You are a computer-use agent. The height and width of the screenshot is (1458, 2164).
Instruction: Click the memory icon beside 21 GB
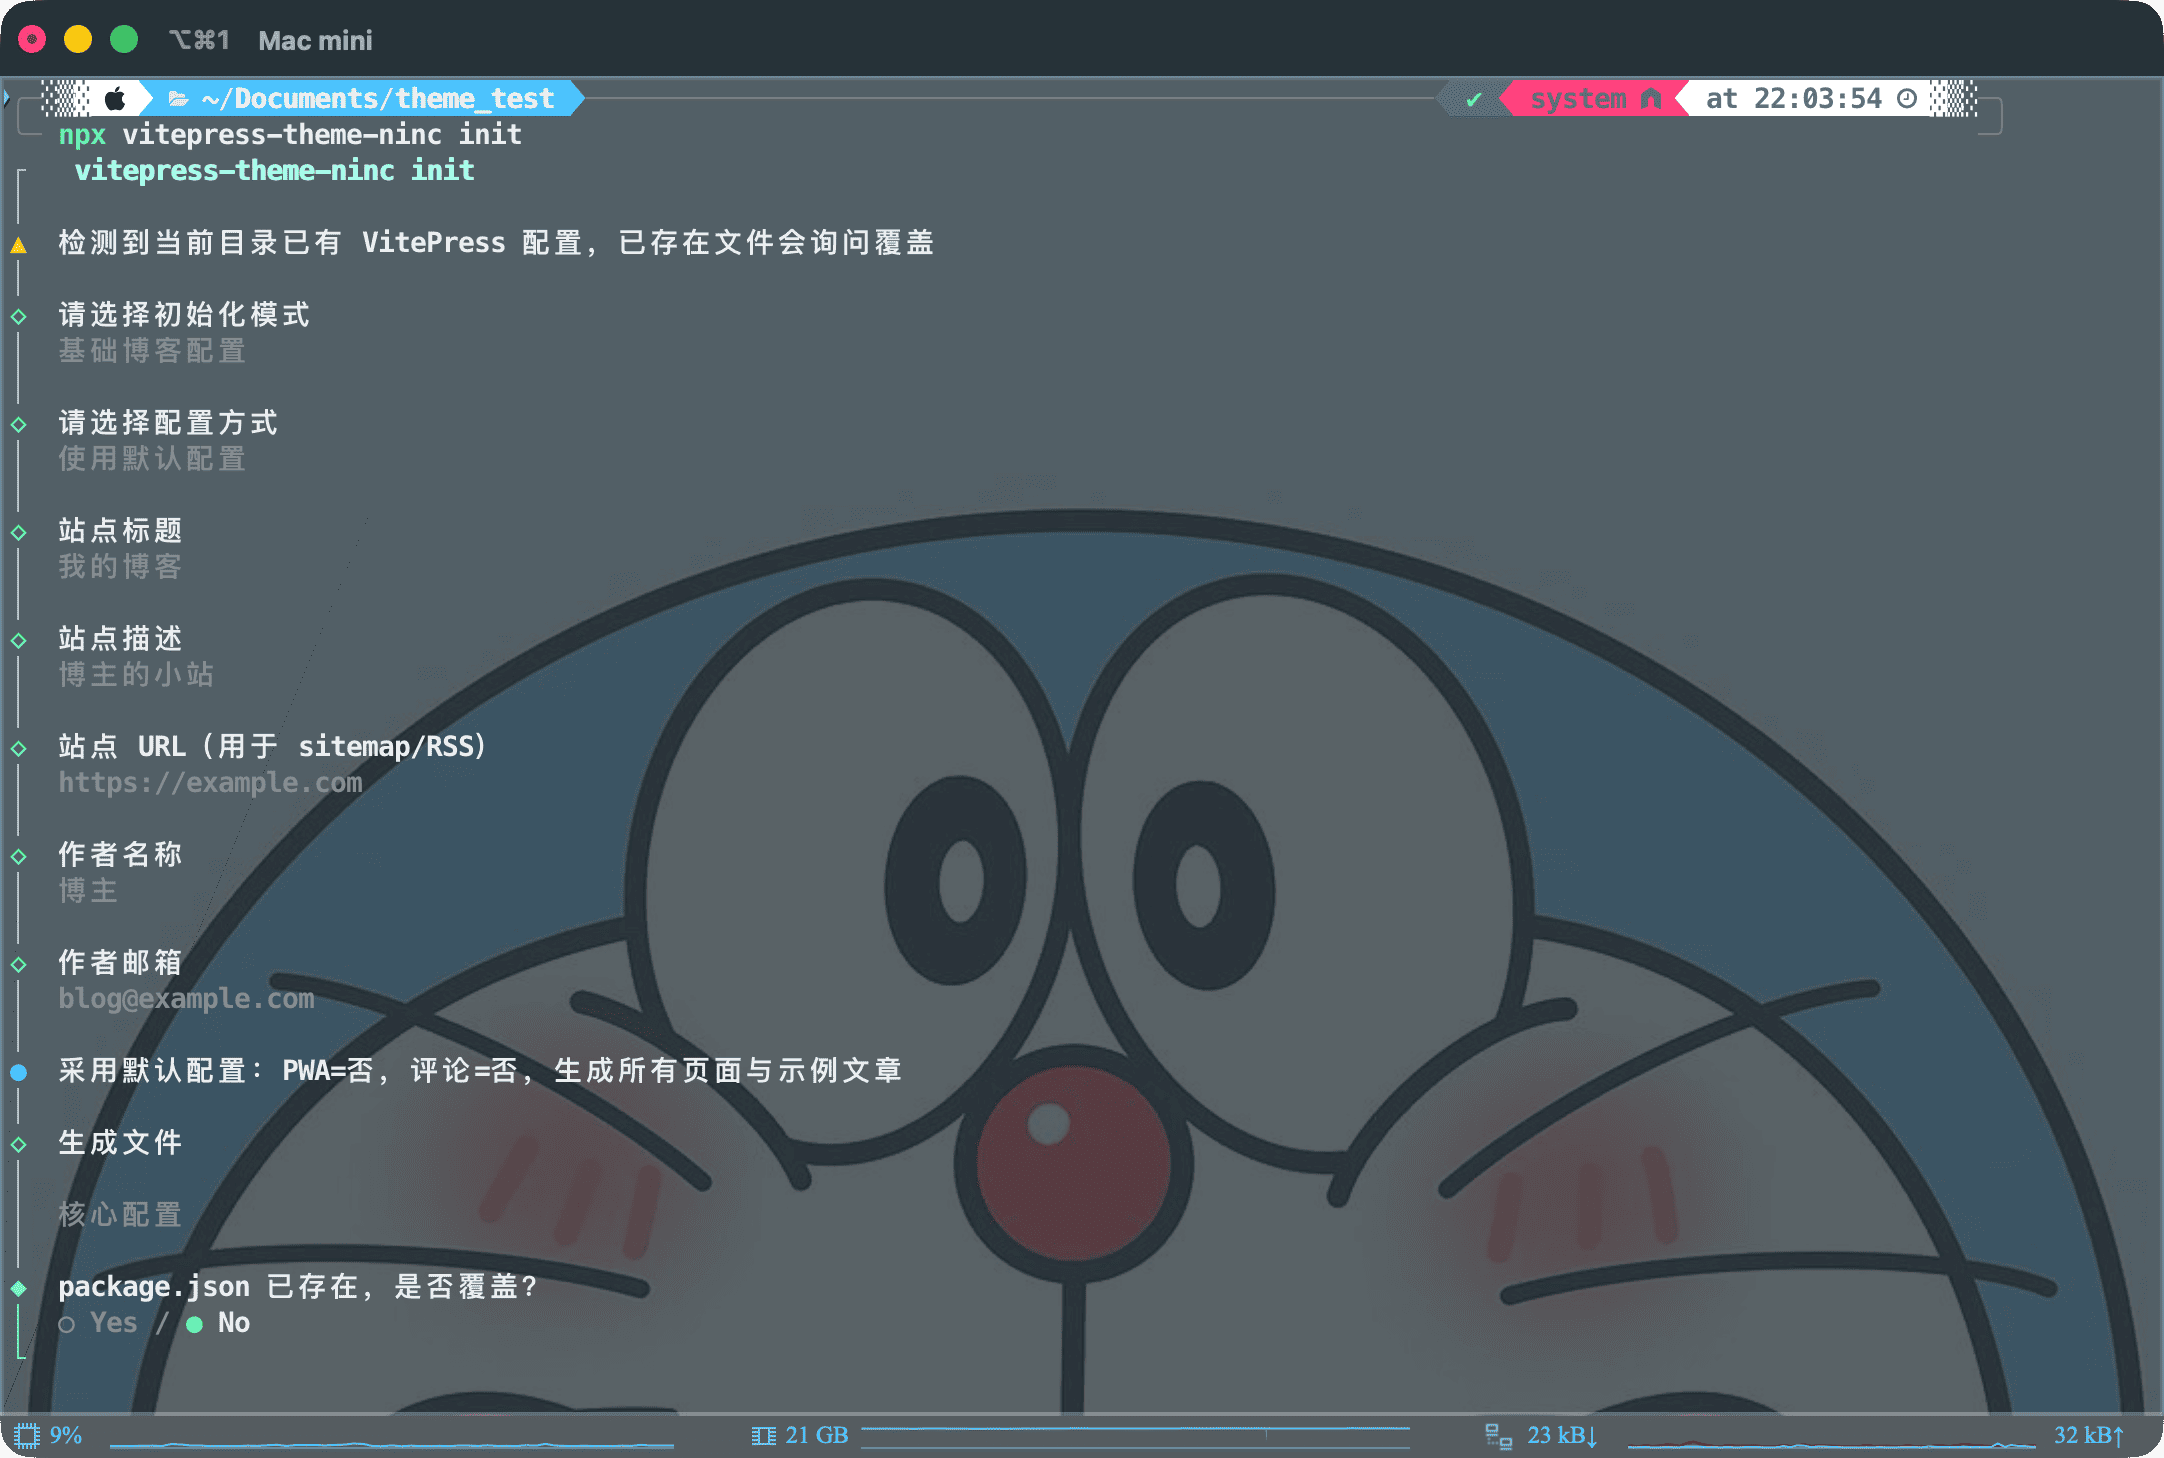point(763,1436)
